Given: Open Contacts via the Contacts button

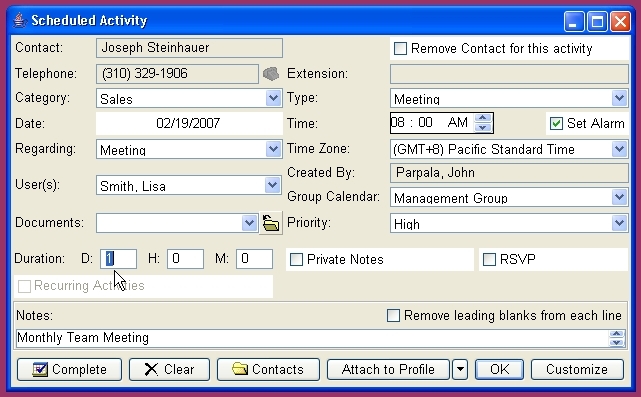Looking at the screenshot, I should coord(268,370).
